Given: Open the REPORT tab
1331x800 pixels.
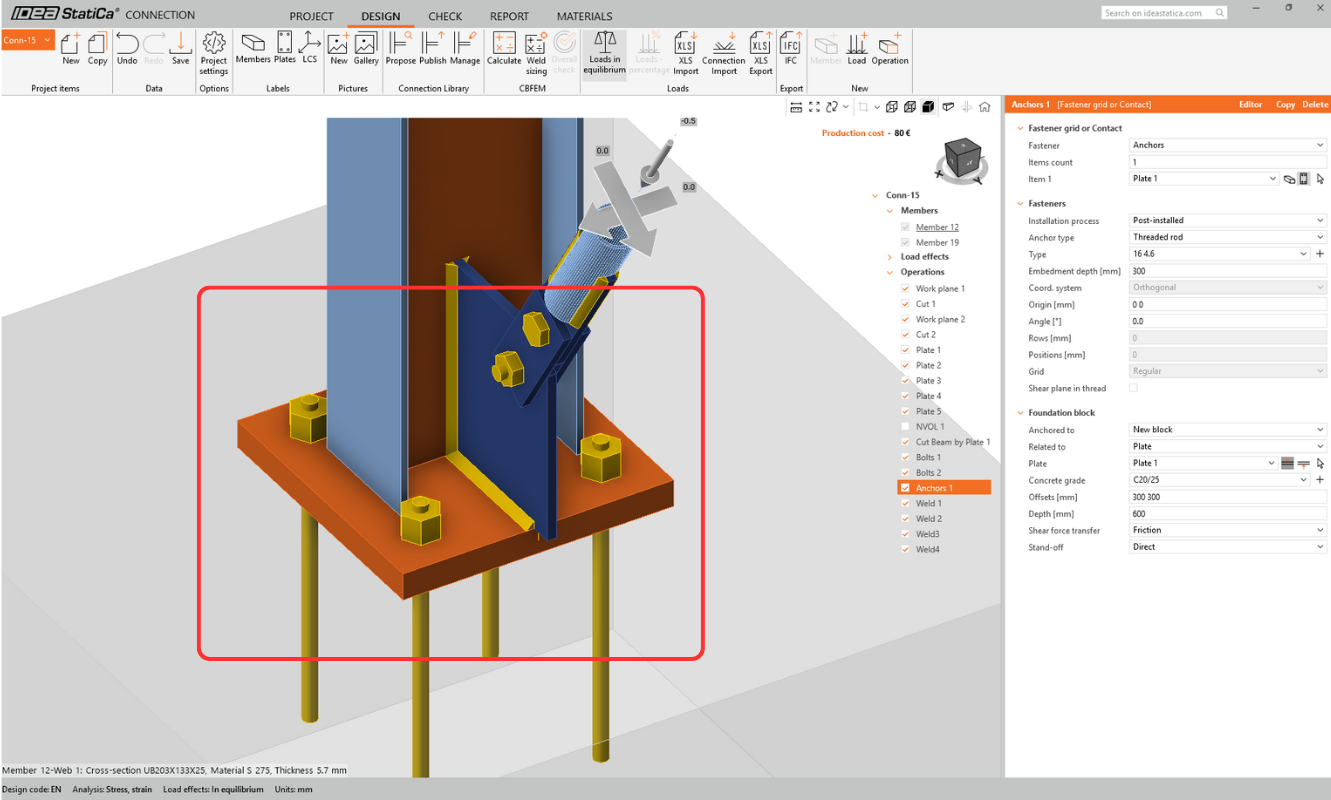Looking at the screenshot, I should click(x=509, y=17).
